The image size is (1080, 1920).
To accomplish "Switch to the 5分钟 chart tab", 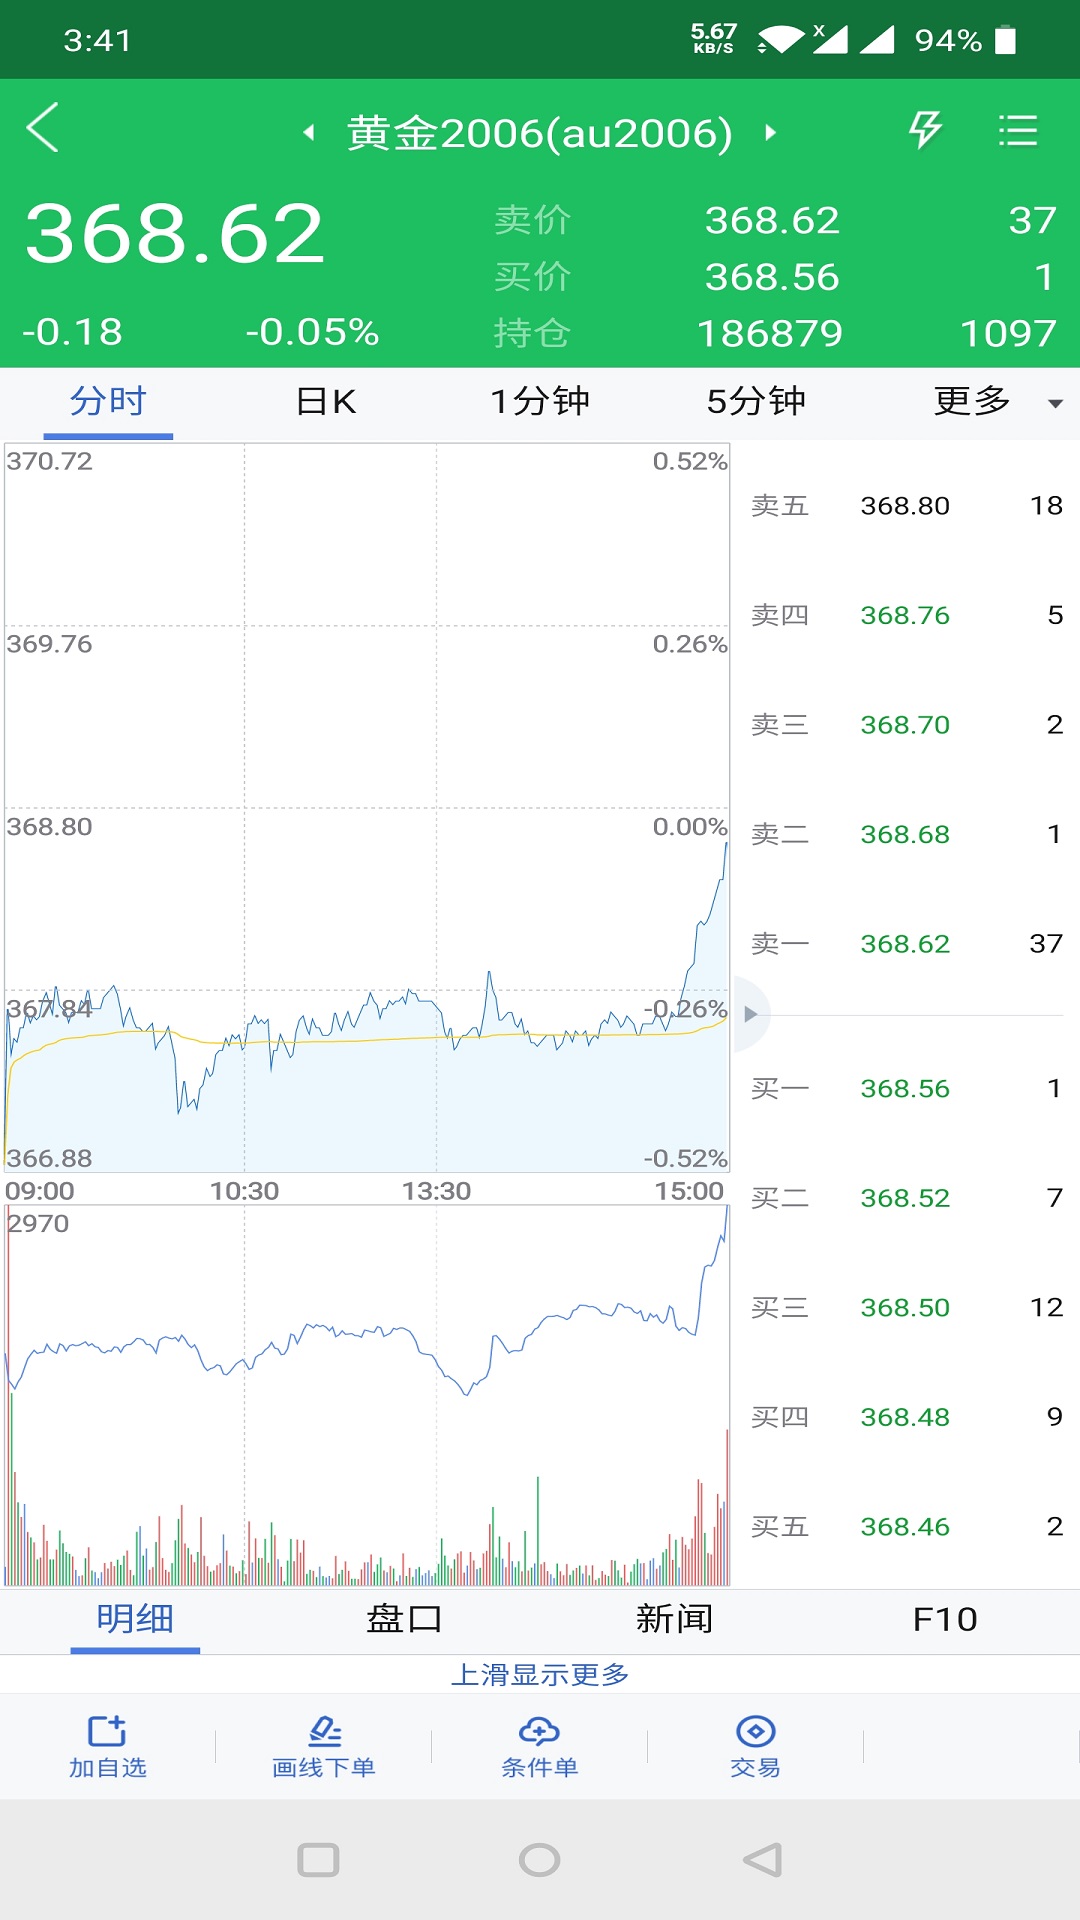I will tap(756, 402).
